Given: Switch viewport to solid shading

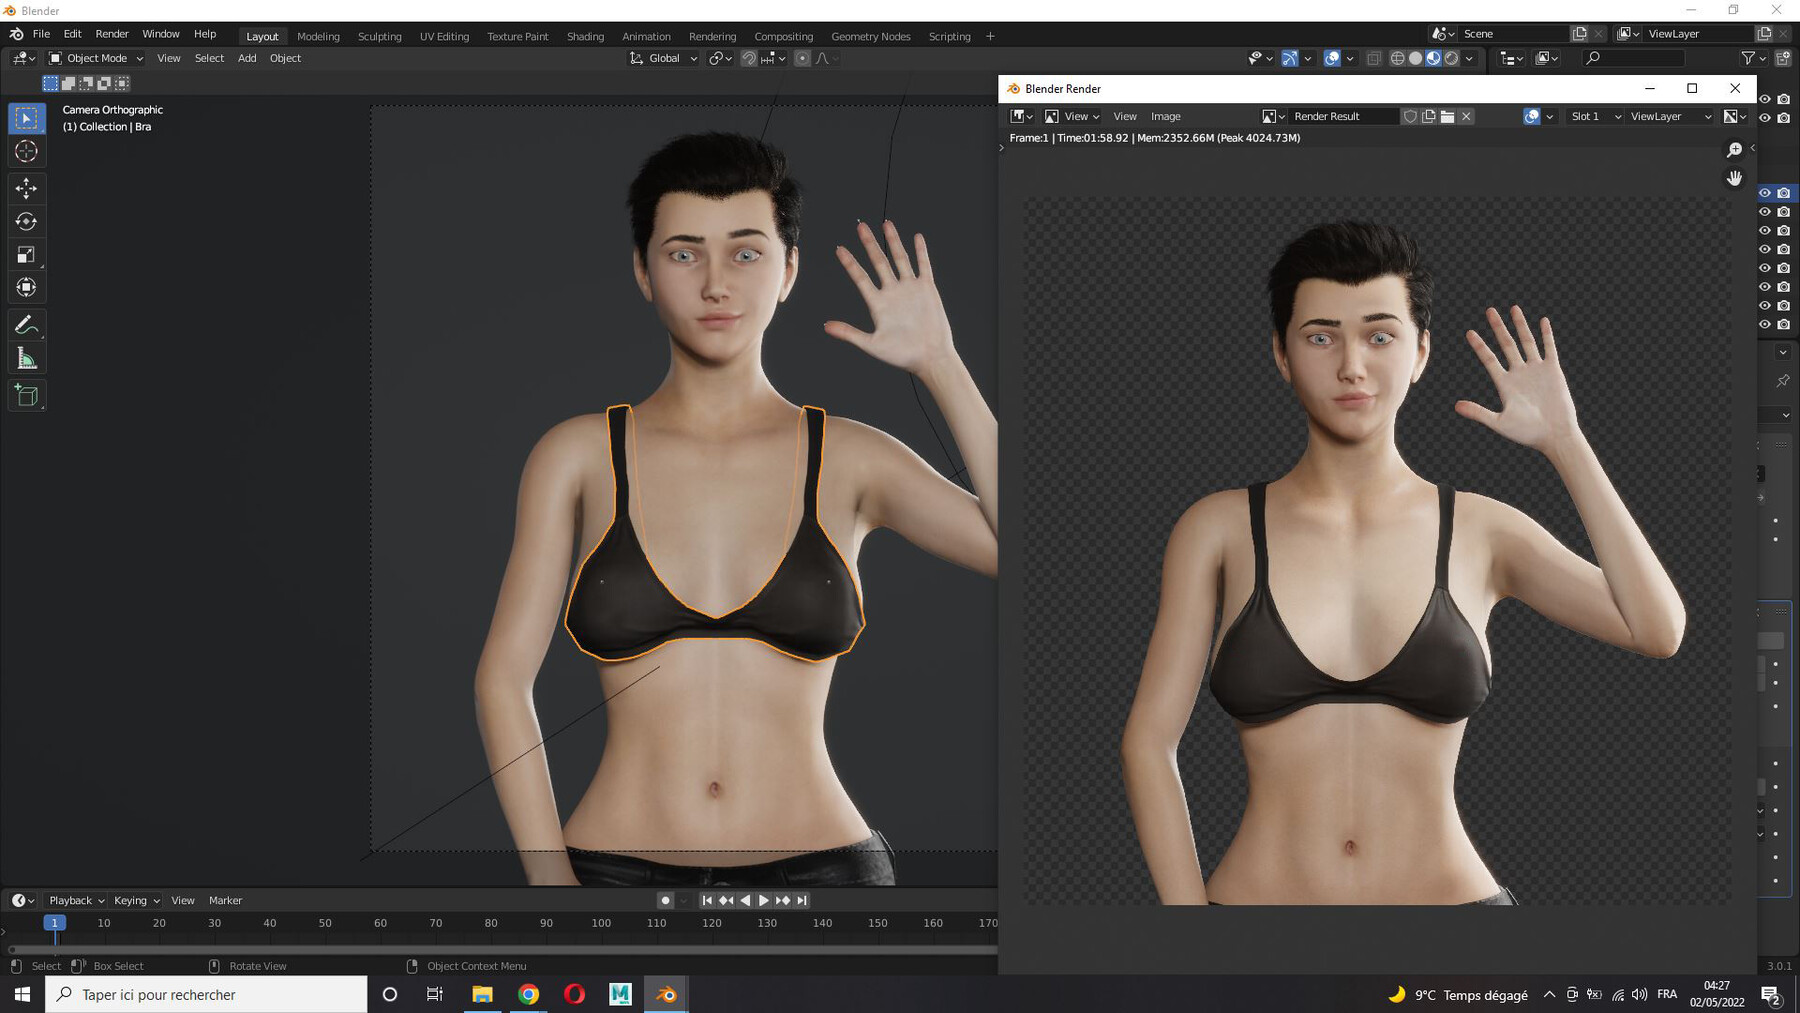Looking at the screenshot, I should click(1416, 58).
